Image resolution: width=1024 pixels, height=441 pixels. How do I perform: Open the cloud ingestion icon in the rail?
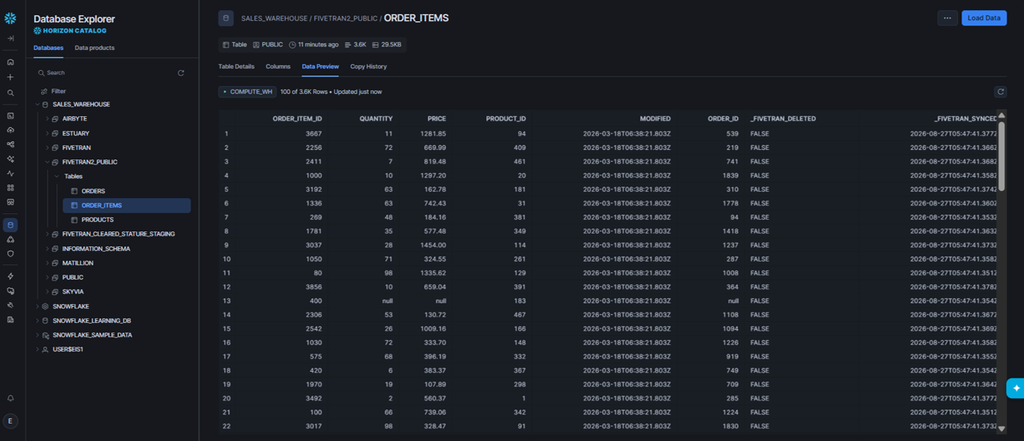(10, 130)
